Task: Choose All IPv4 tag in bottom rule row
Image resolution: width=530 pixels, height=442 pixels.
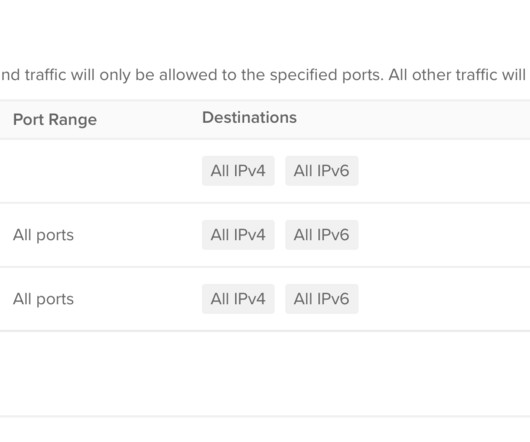Action: click(x=238, y=299)
